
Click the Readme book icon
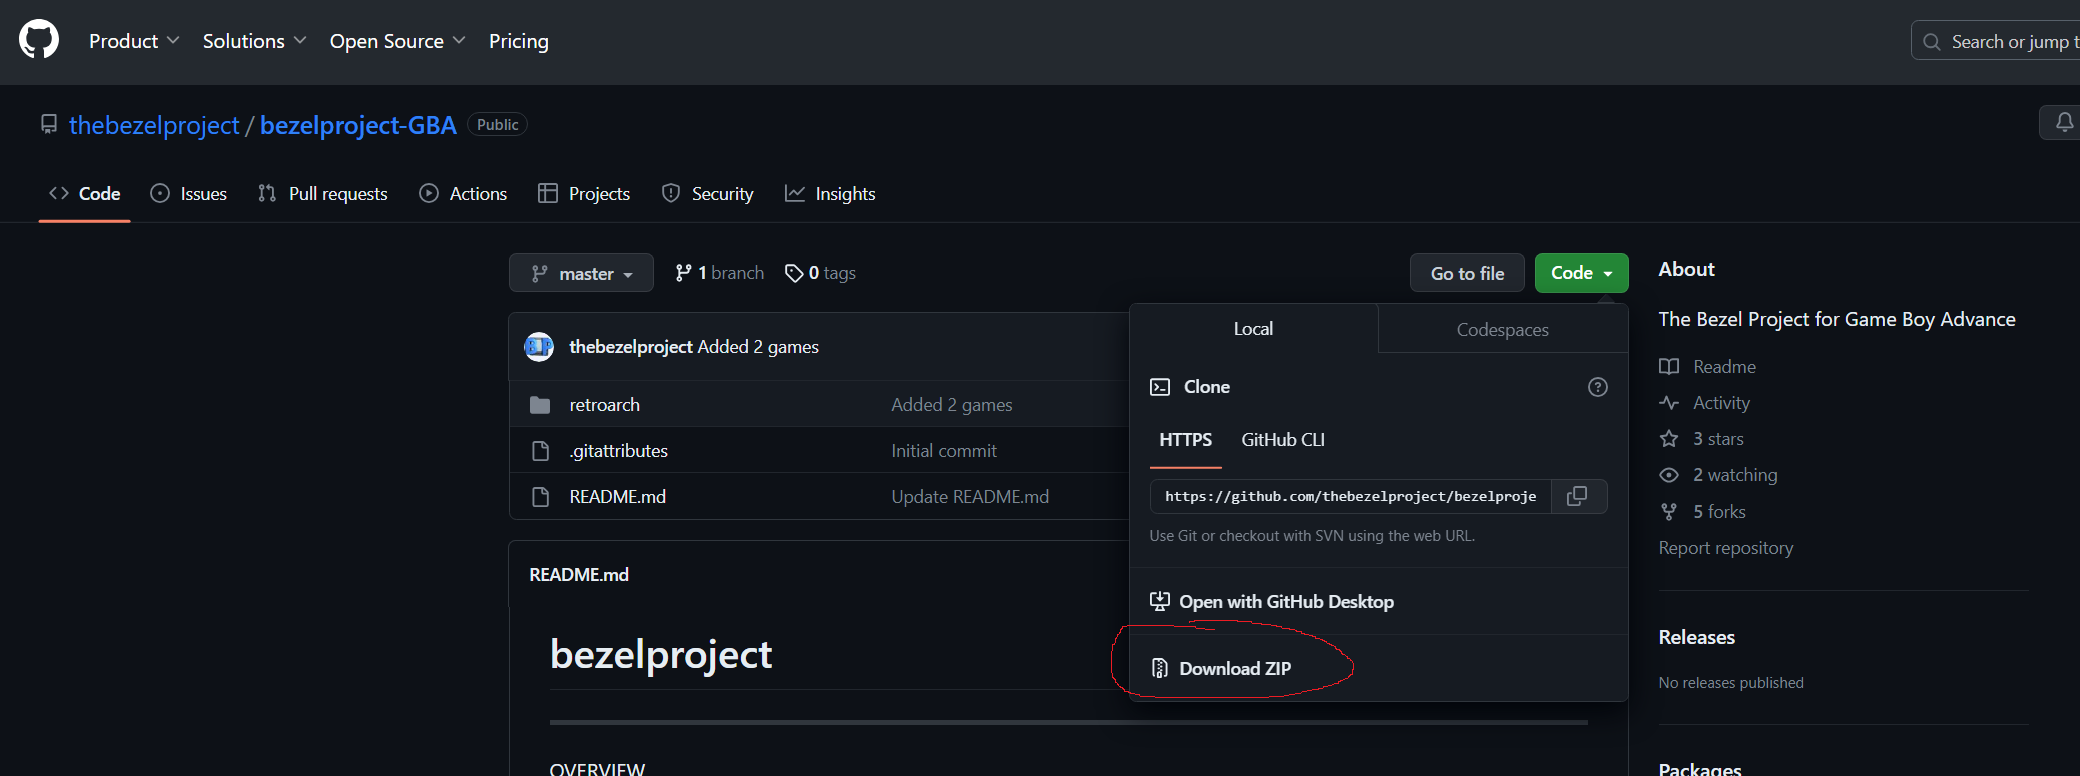tap(1669, 366)
